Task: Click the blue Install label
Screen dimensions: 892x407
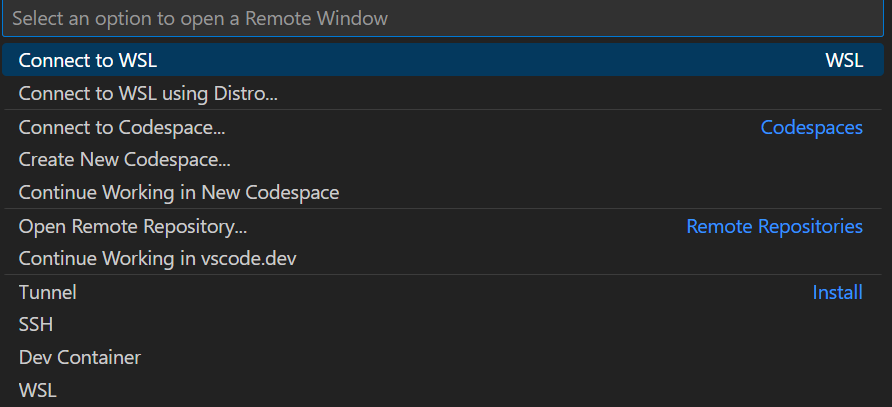Action: [x=837, y=293]
